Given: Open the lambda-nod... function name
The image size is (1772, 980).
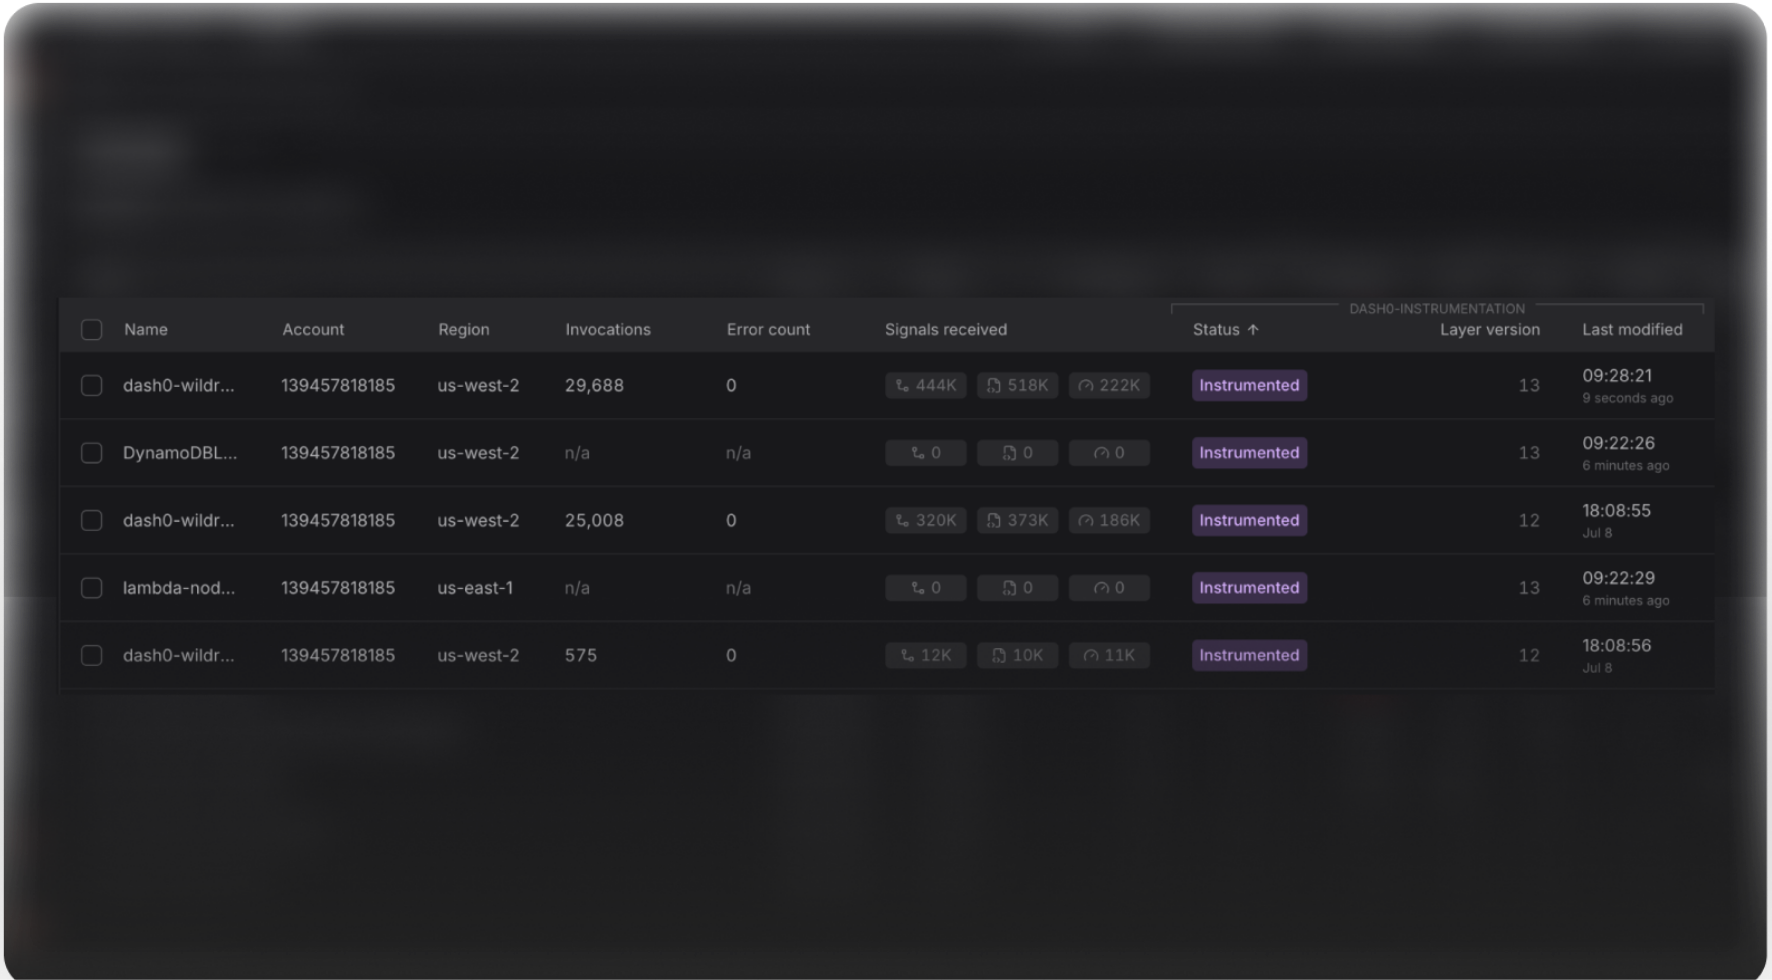Looking at the screenshot, I should (179, 588).
